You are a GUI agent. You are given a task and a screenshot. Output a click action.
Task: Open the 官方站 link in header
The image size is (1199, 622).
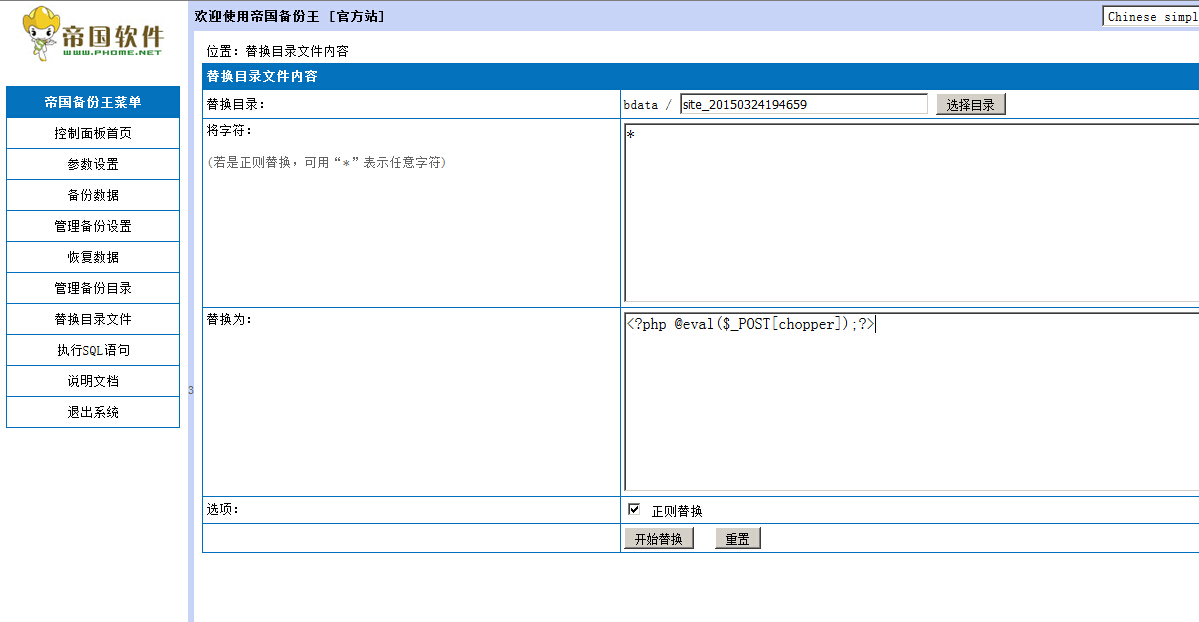(356, 16)
